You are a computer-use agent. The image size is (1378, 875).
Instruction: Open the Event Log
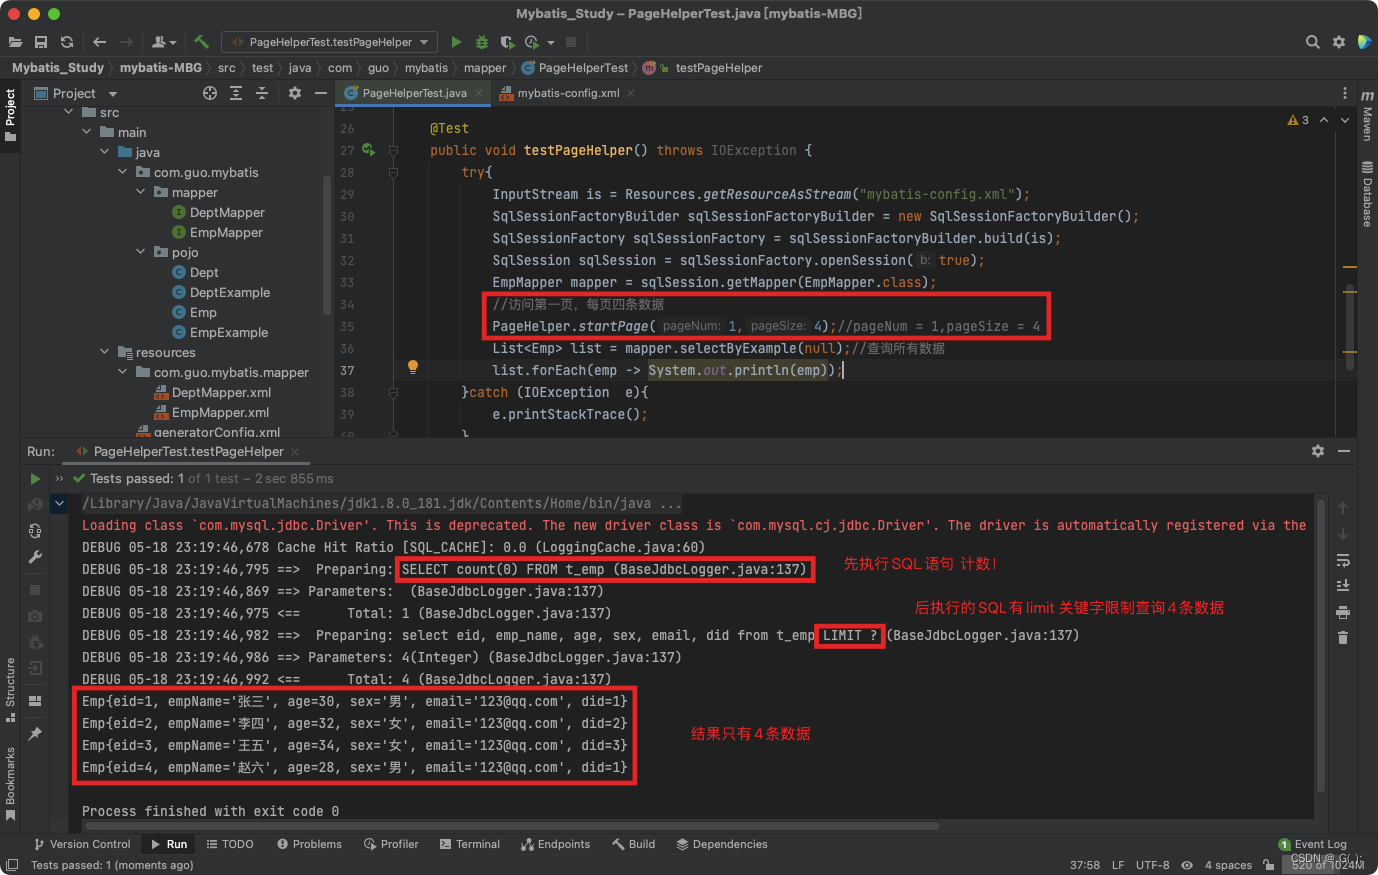click(1313, 844)
